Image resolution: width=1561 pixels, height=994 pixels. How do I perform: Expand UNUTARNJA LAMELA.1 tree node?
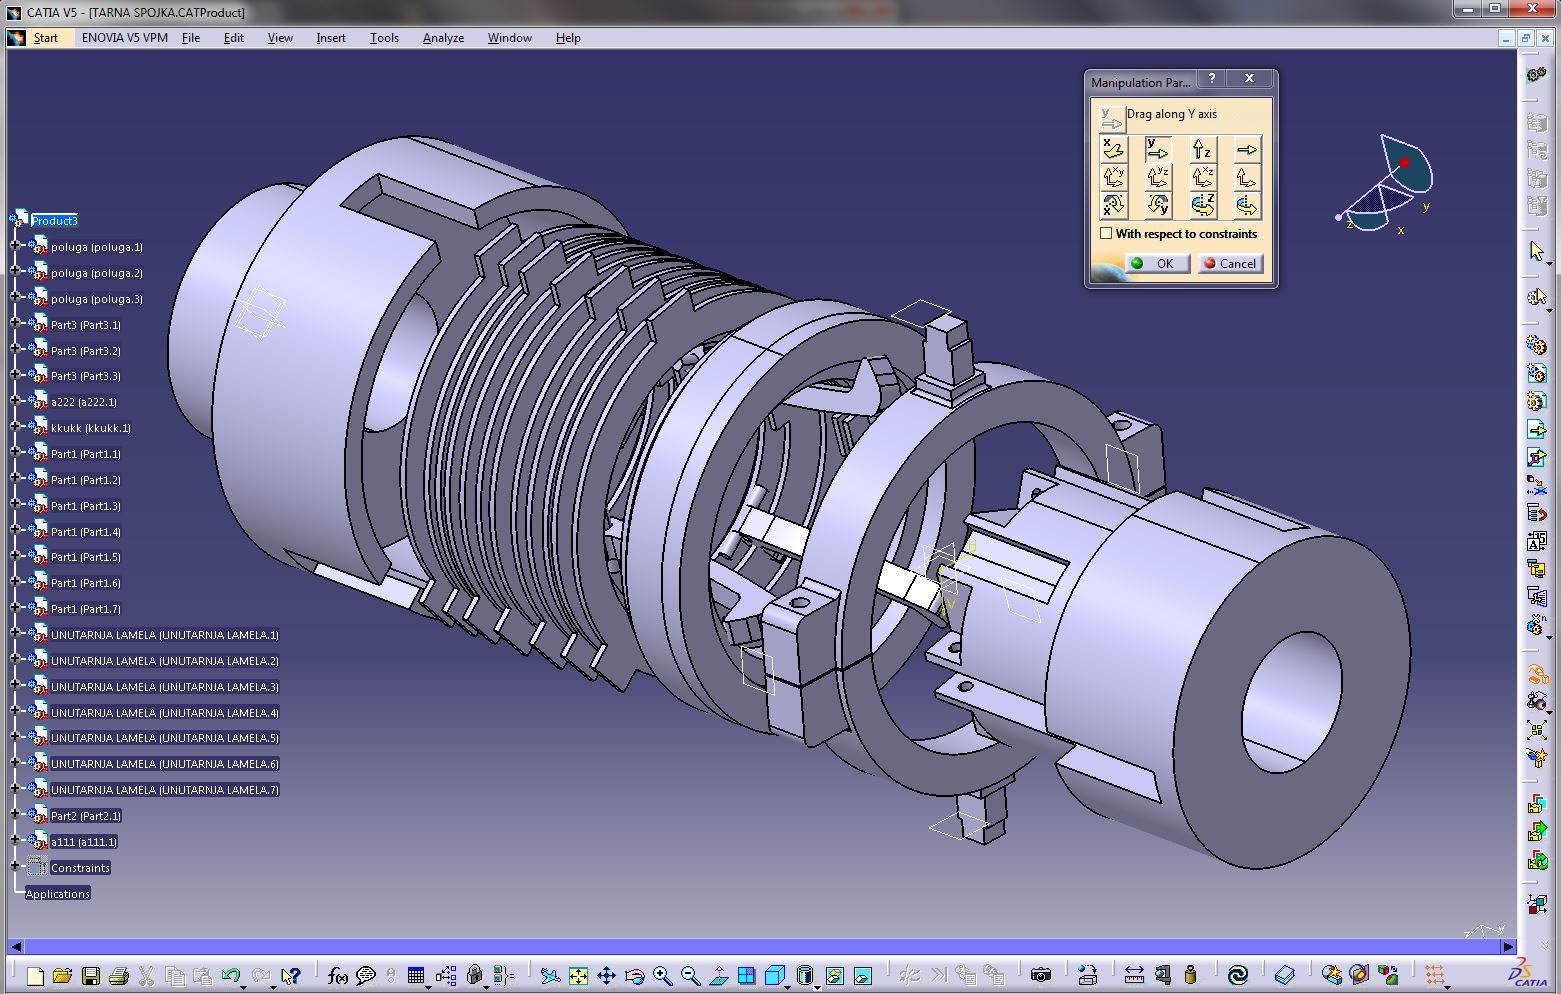[16, 634]
